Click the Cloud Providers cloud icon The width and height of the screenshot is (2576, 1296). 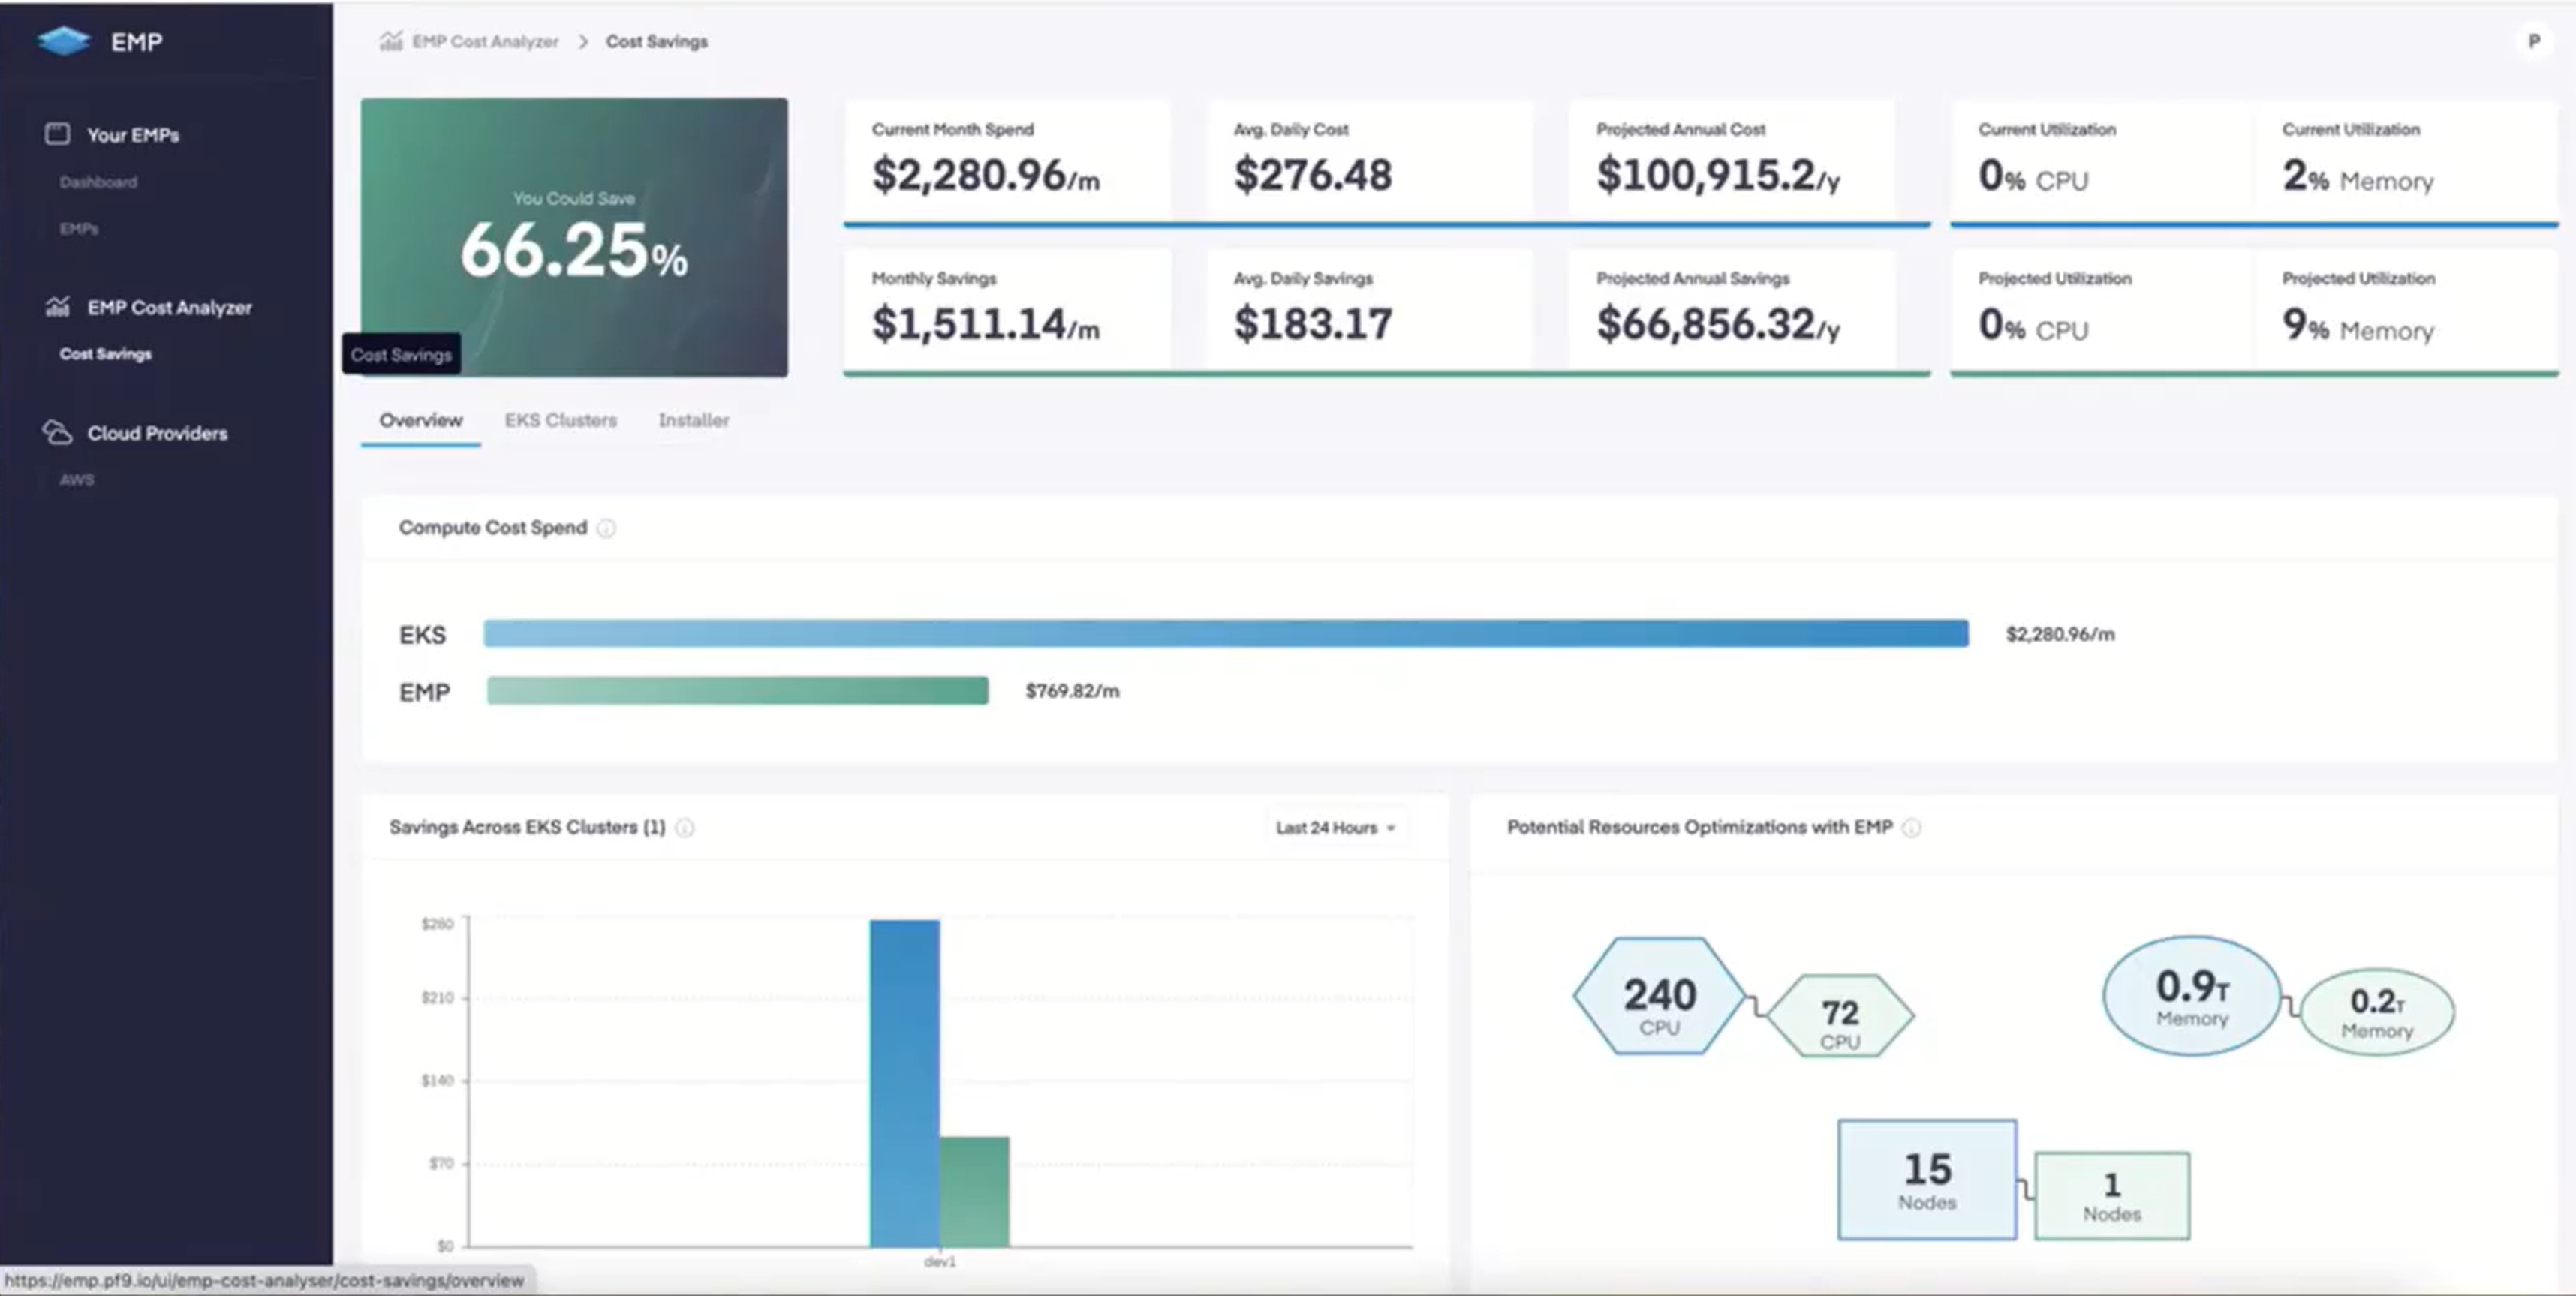coord(57,432)
